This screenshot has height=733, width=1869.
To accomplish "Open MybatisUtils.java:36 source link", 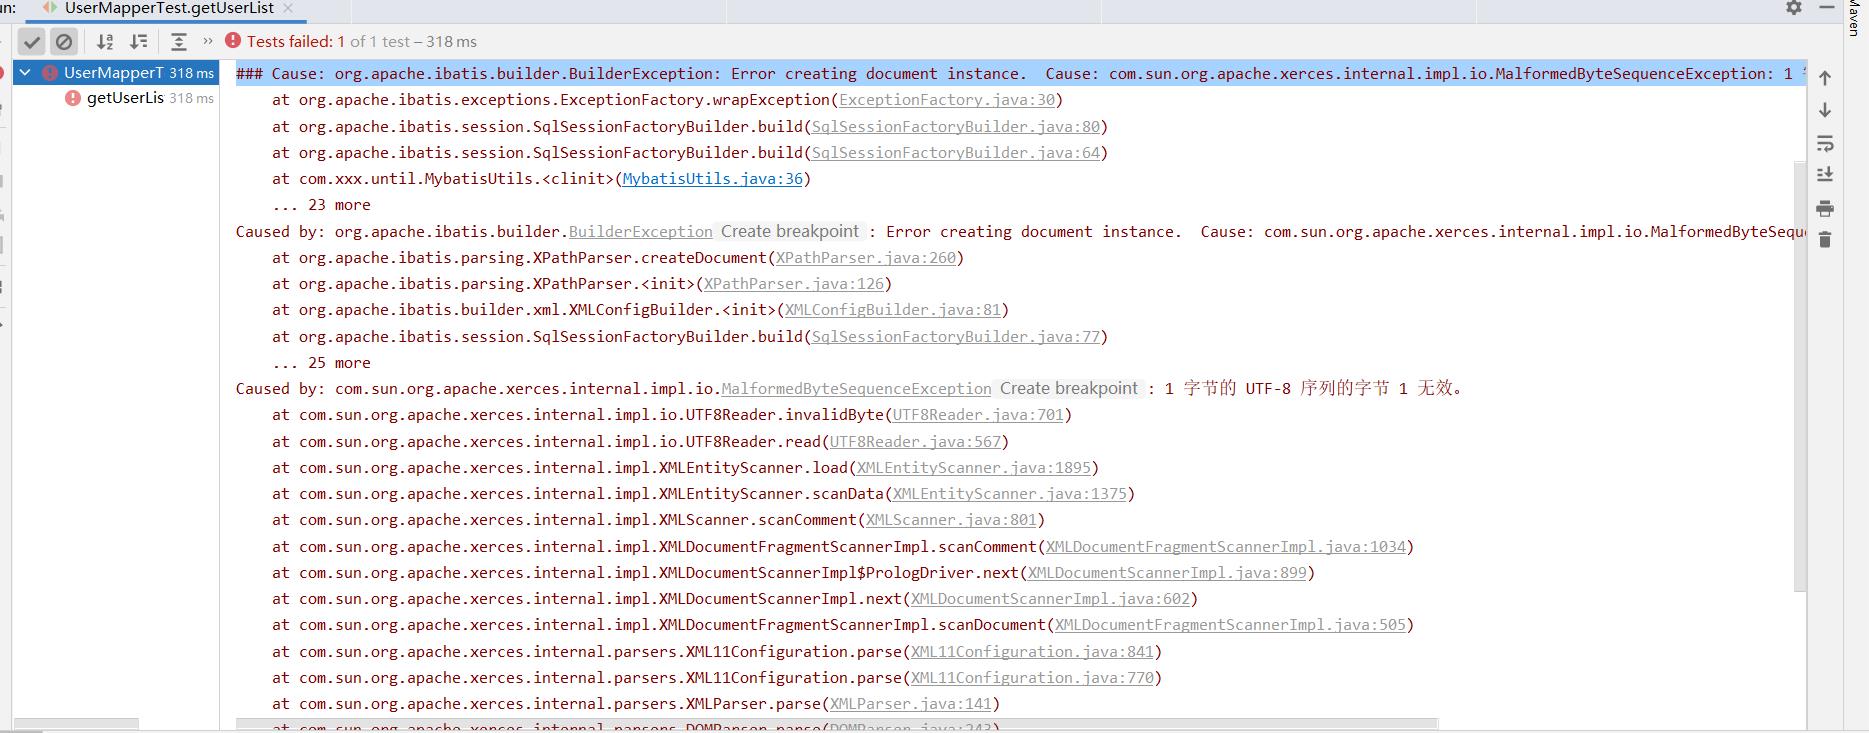I will click(x=713, y=179).
